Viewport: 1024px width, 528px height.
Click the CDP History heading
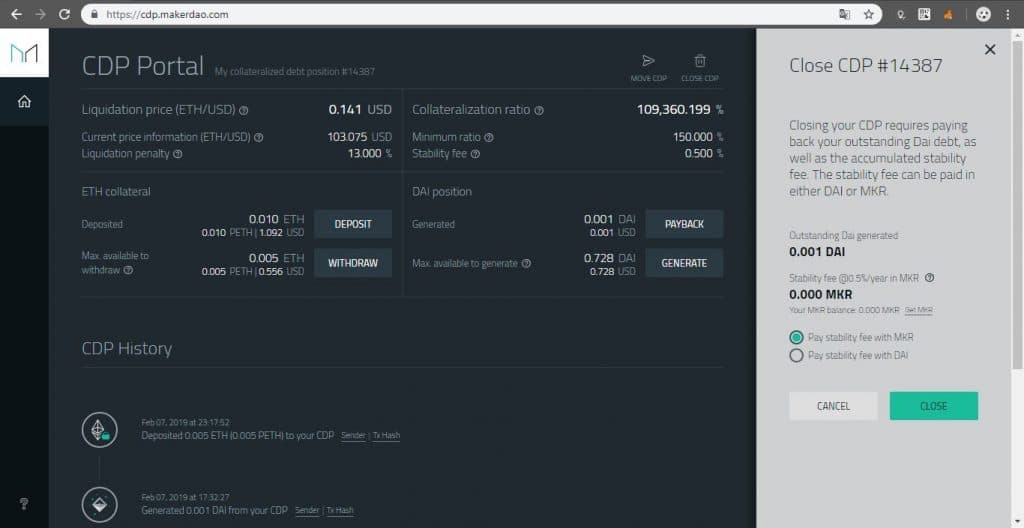[x=127, y=349]
